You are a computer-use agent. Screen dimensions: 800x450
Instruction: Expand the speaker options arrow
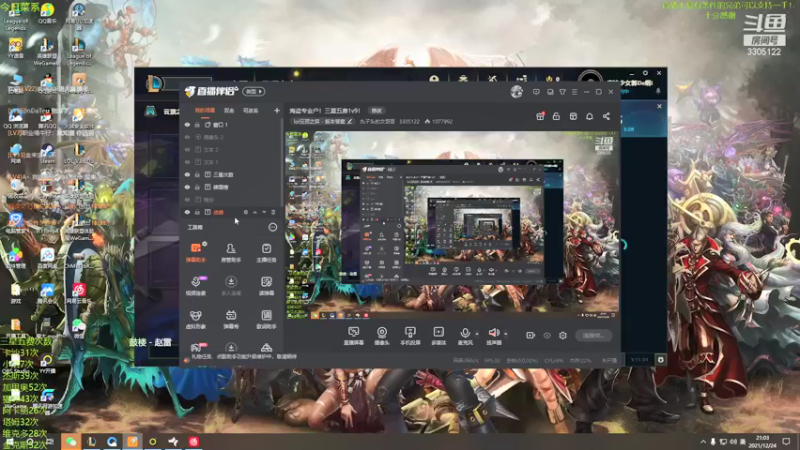(x=506, y=334)
